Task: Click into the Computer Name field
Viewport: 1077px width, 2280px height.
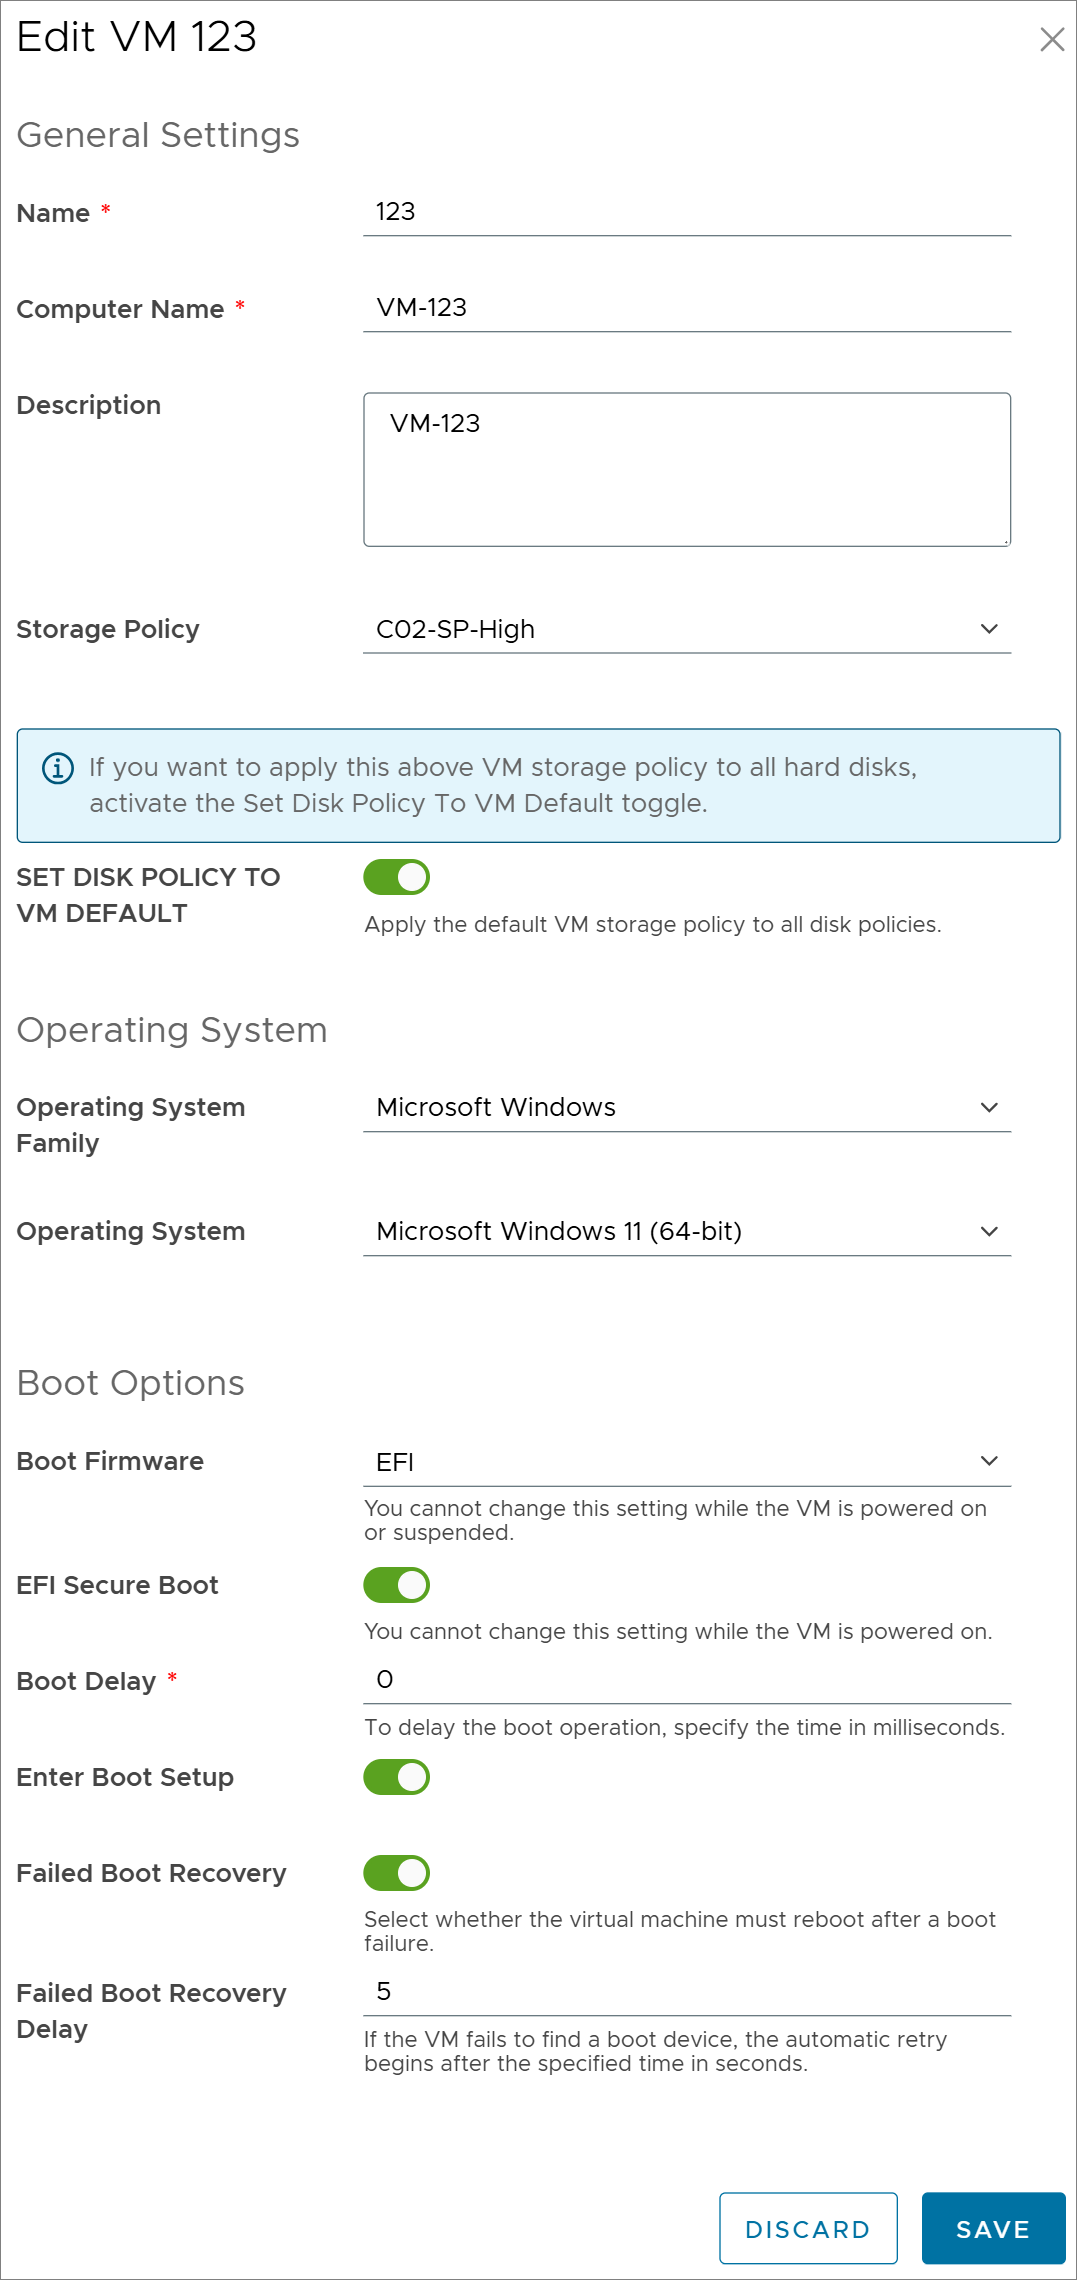Action: pyautogui.click(x=687, y=308)
